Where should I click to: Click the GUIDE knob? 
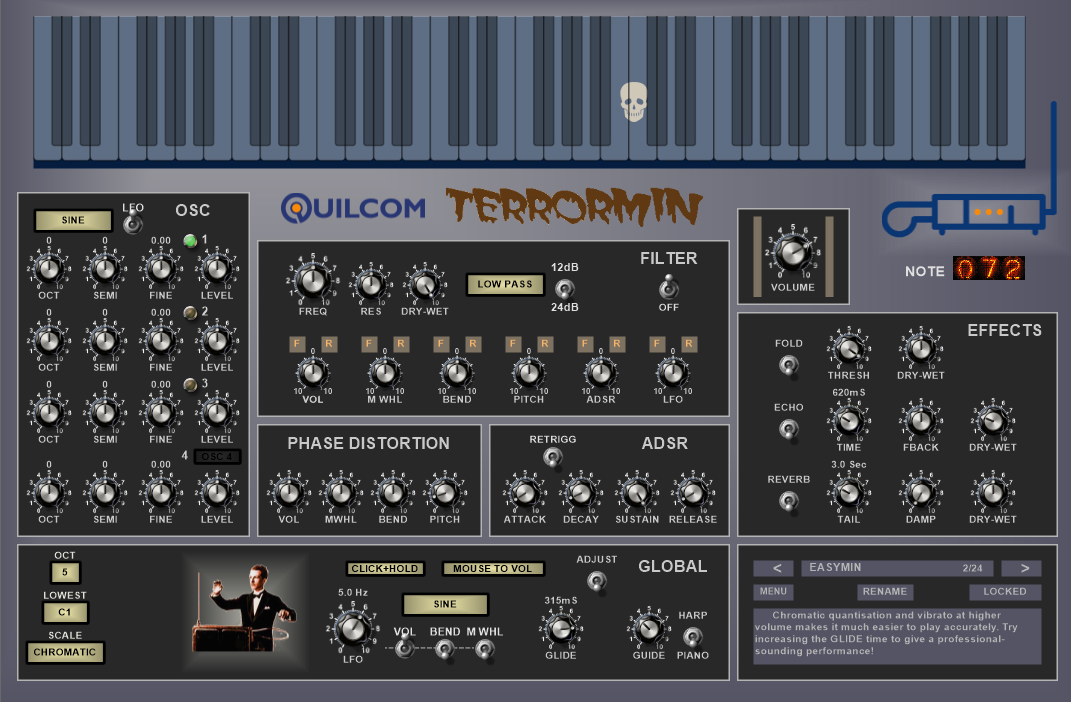point(648,628)
